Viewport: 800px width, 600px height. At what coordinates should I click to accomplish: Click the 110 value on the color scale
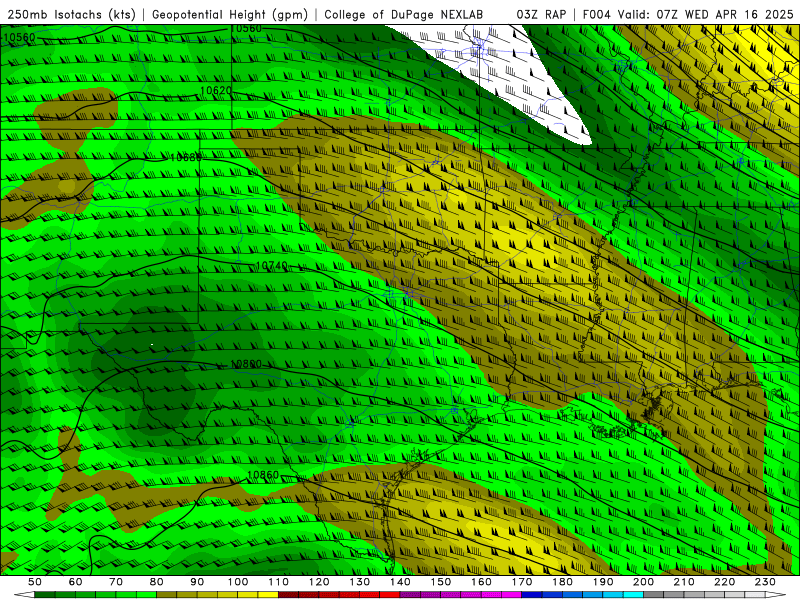tap(278, 582)
